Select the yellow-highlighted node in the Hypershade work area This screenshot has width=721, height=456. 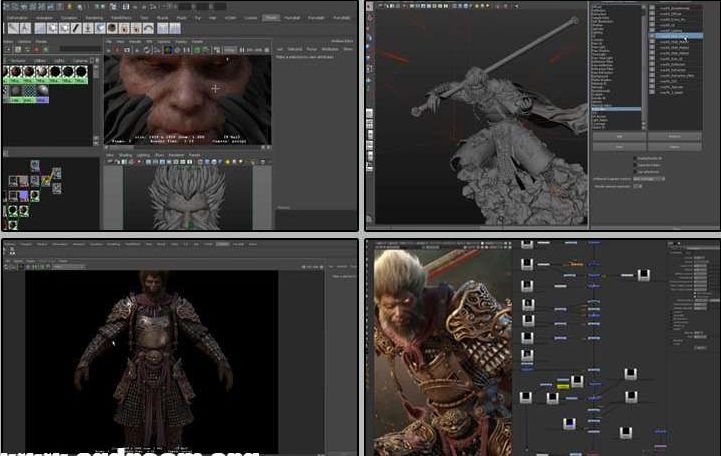pos(46,180)
